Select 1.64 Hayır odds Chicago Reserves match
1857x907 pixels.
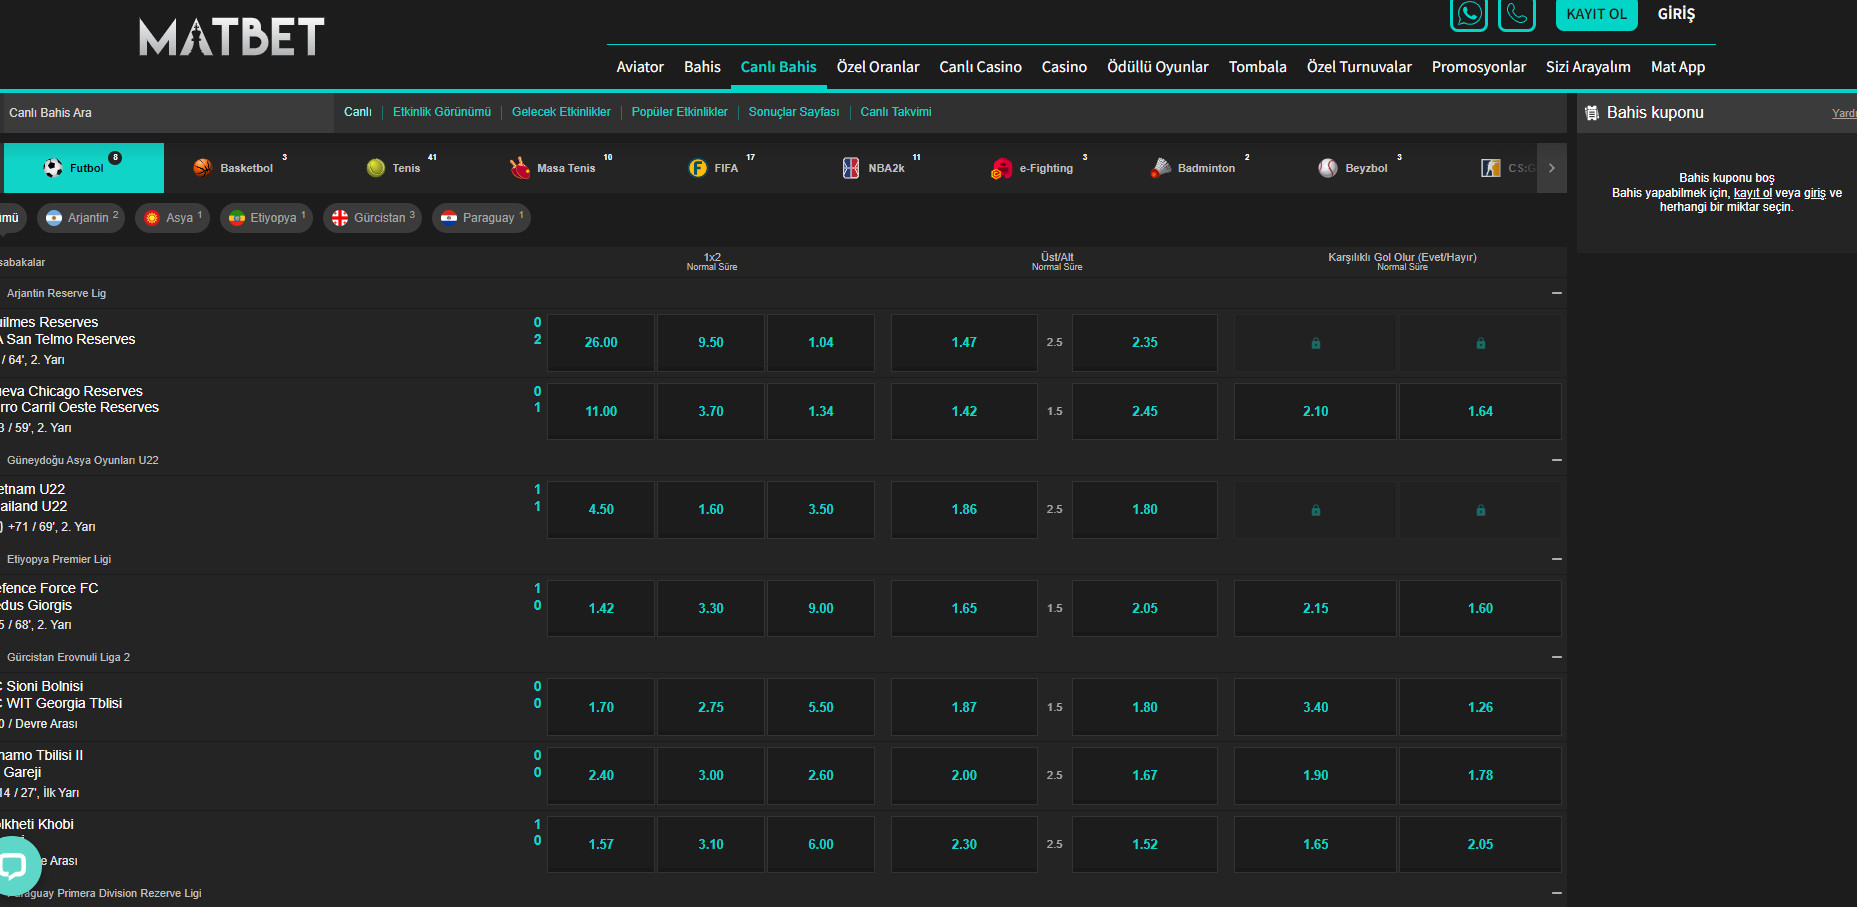1480,411
